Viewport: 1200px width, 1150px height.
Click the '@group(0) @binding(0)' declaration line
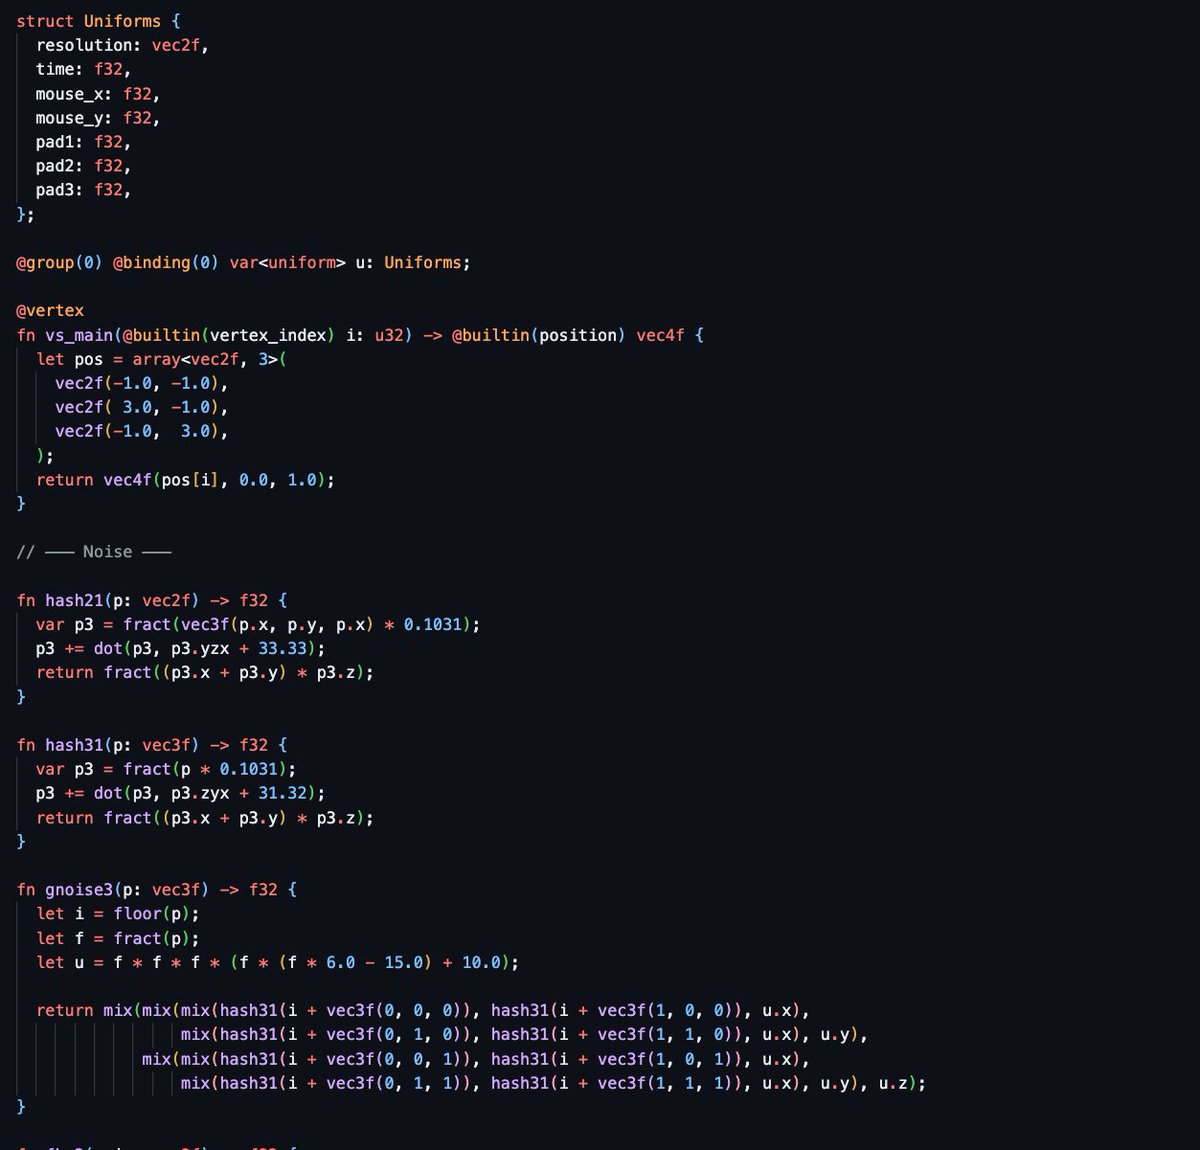point(243,263)
